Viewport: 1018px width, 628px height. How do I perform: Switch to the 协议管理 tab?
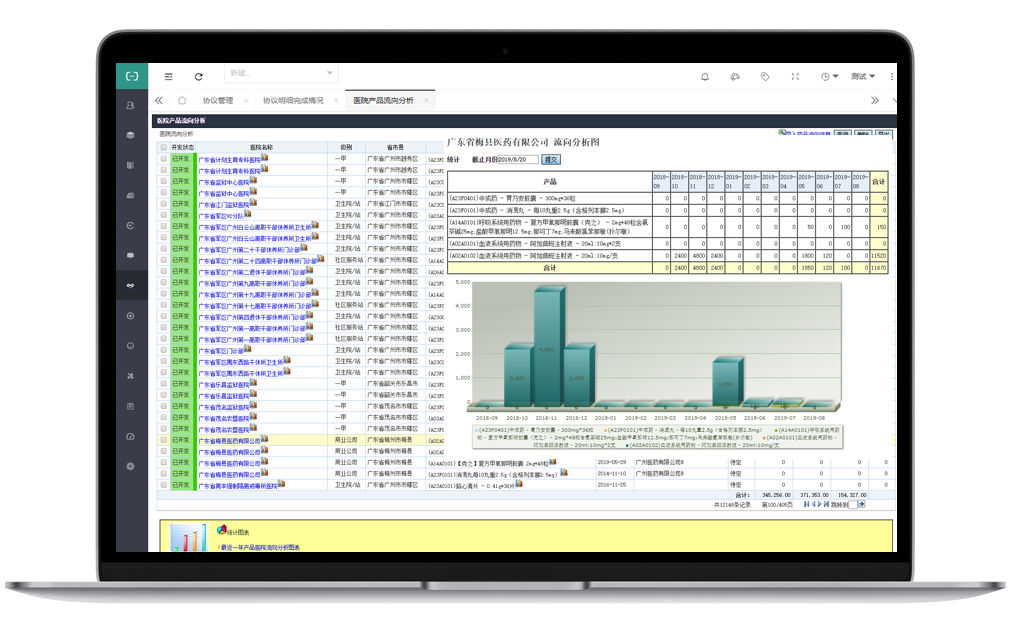coord(217,101)
